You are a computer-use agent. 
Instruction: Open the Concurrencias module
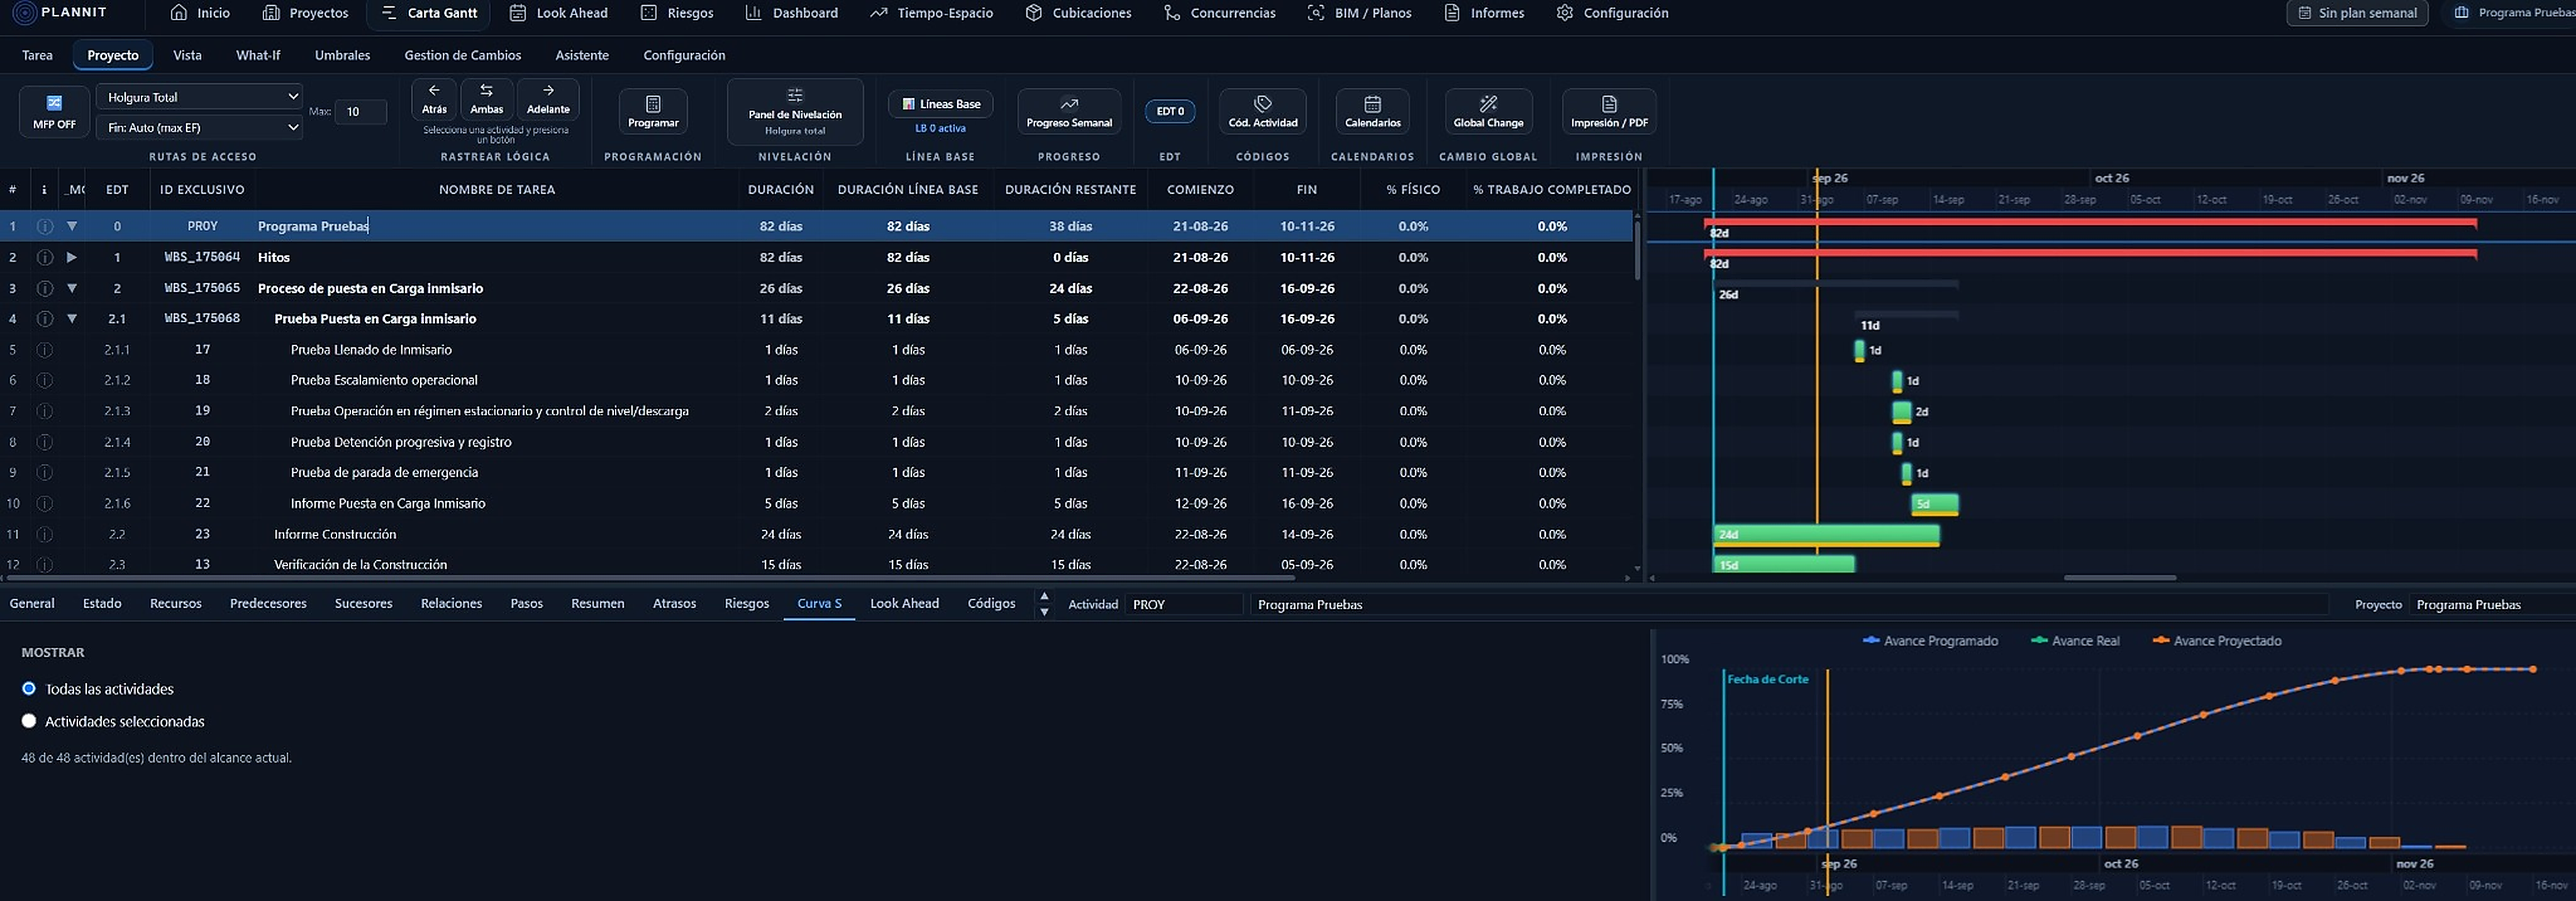(1219, 13)
